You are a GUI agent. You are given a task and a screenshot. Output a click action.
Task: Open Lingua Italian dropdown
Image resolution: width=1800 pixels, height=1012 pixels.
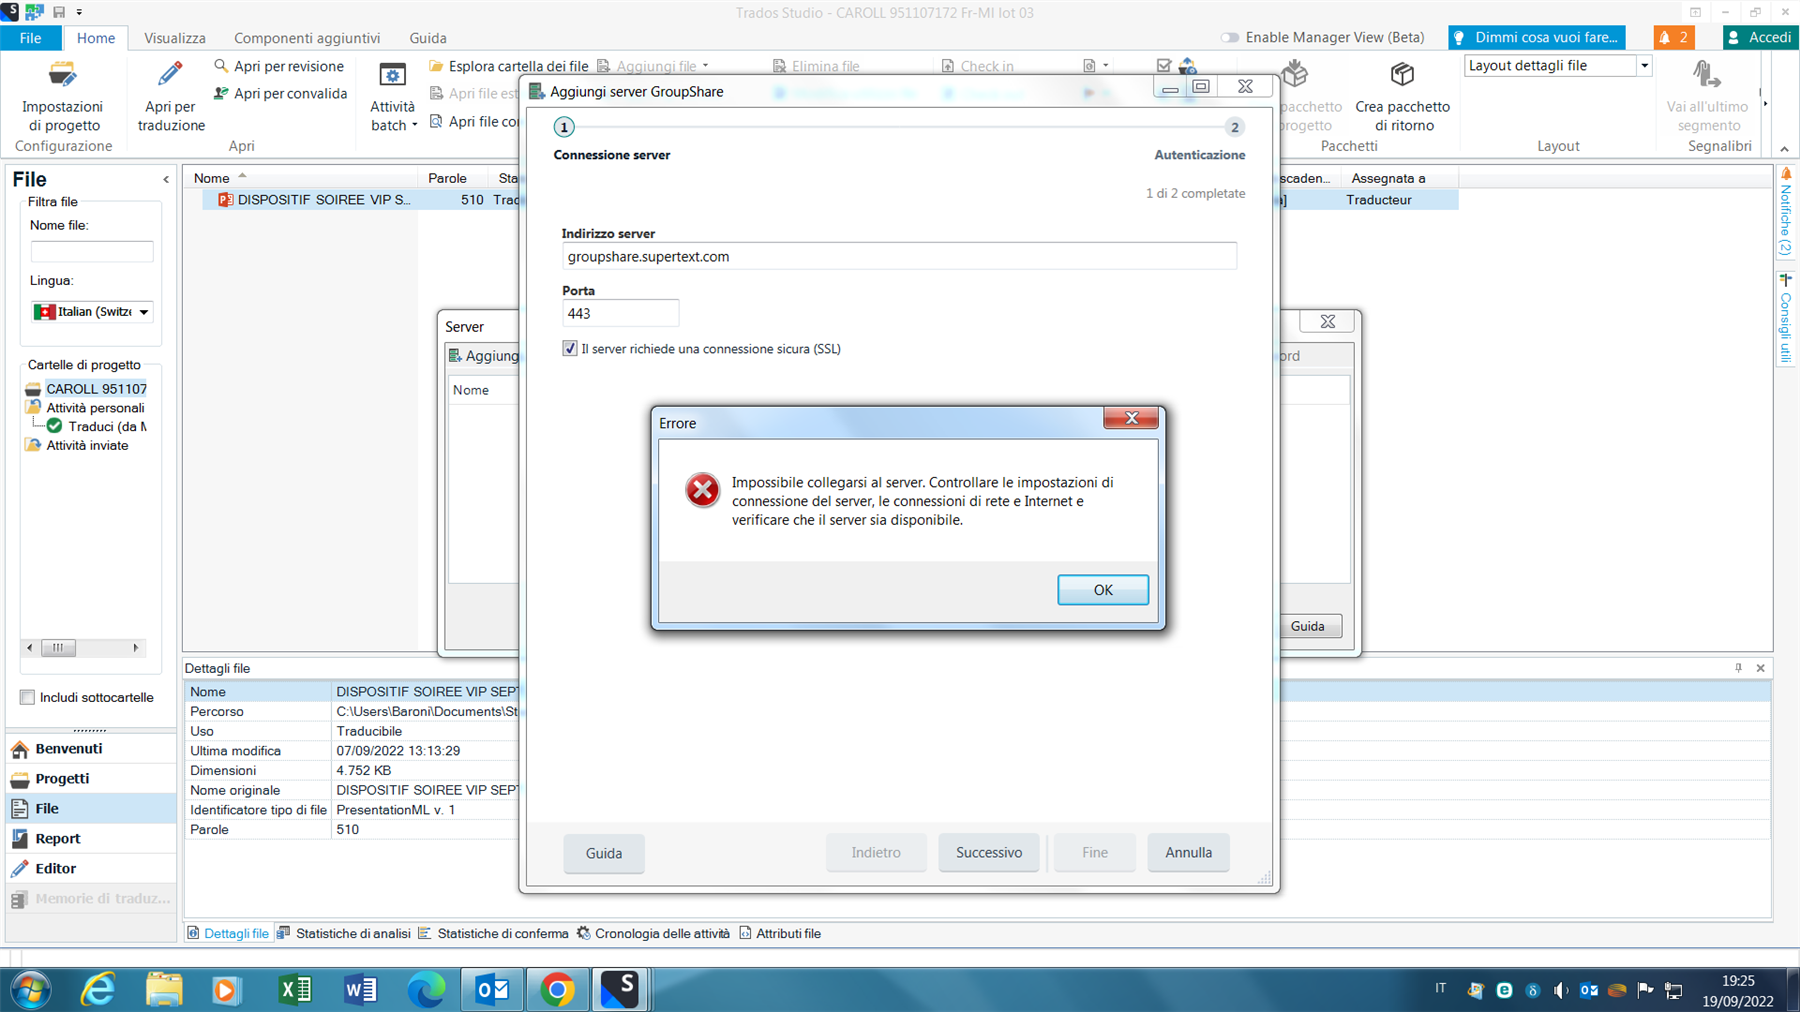pyautogui.click(x=92, y=312)
